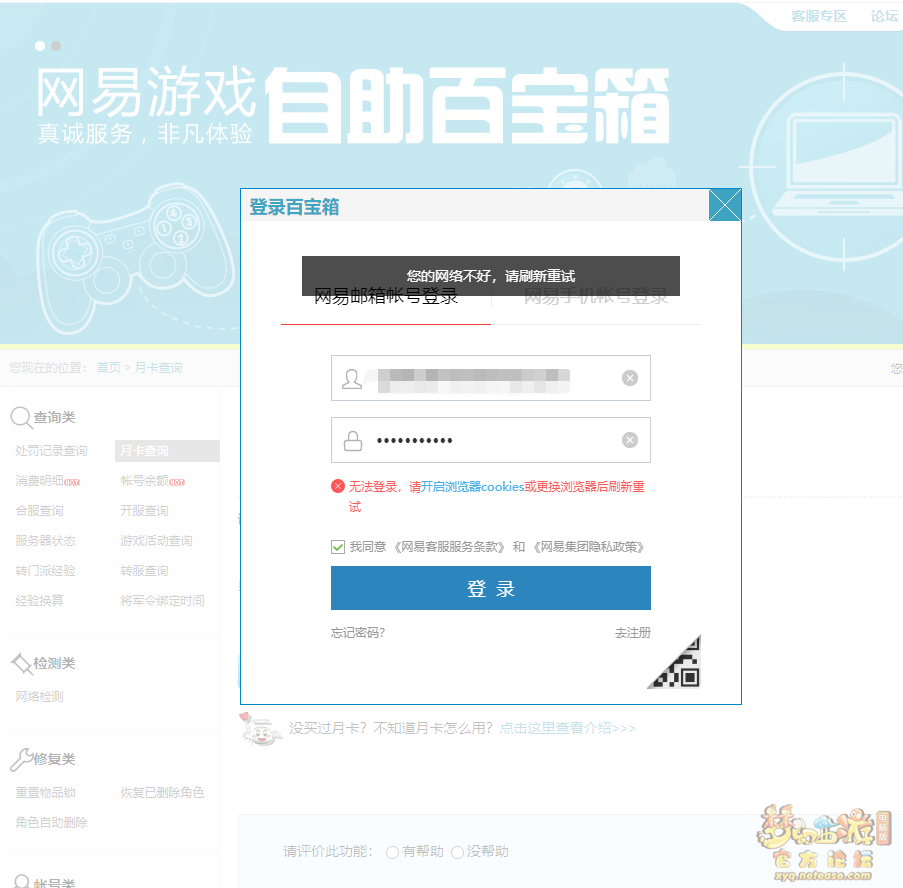Image resolution: width=903 pixels, height=888 pixels.
Task: Switch to 网易邮箱帐号登录 tab
Action: 386,296
